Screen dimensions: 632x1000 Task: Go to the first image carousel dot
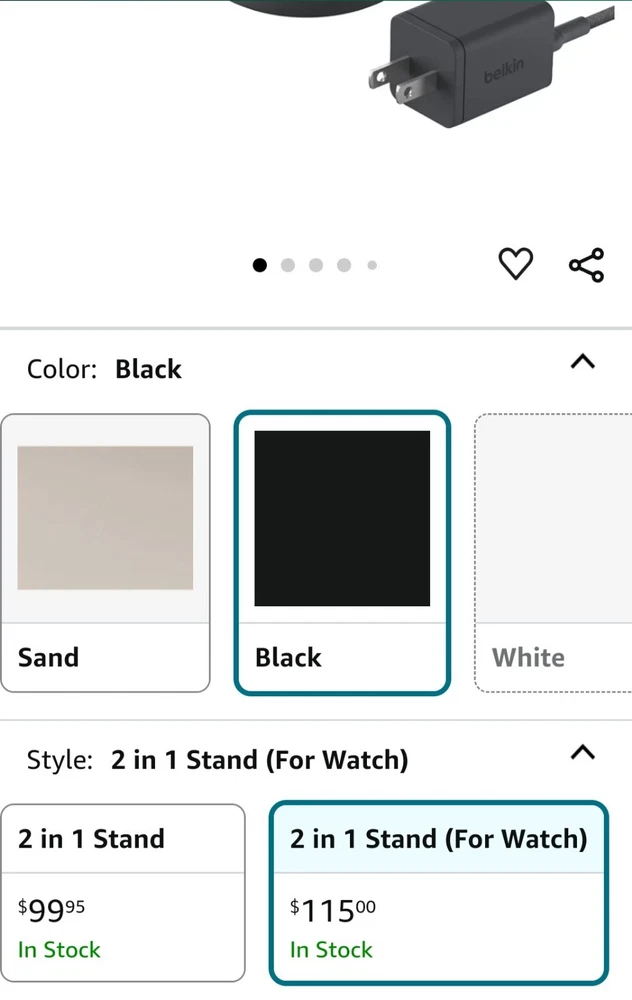260,265
